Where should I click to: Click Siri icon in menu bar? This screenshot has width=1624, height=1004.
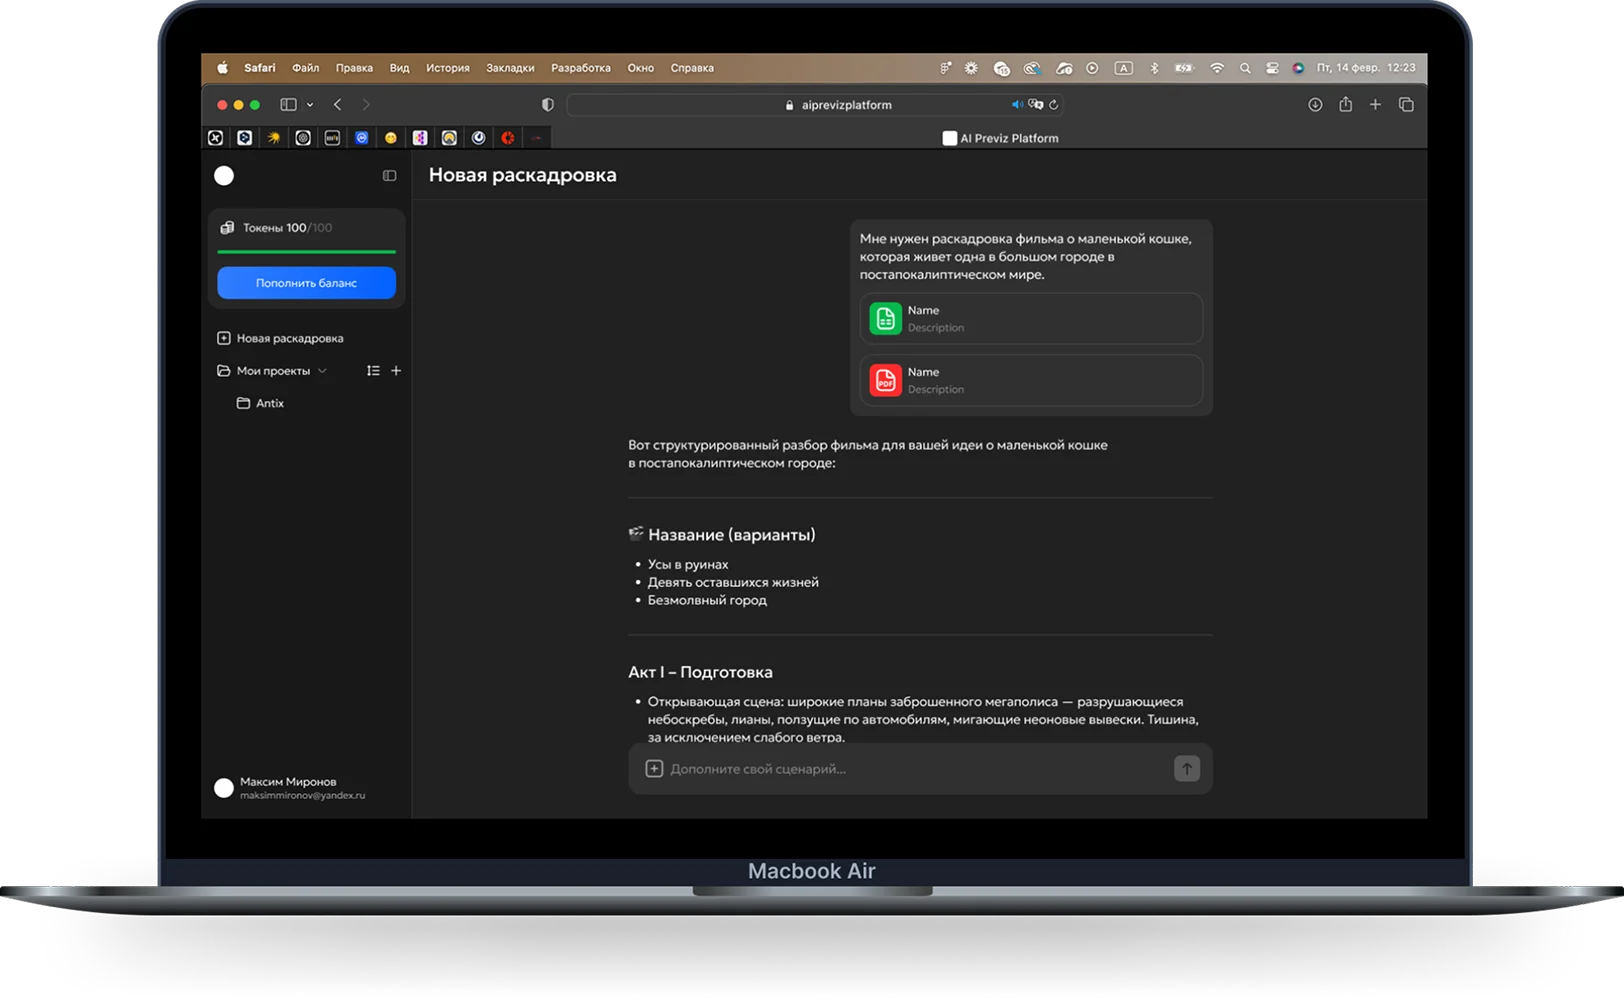[x=1298, y=68]
